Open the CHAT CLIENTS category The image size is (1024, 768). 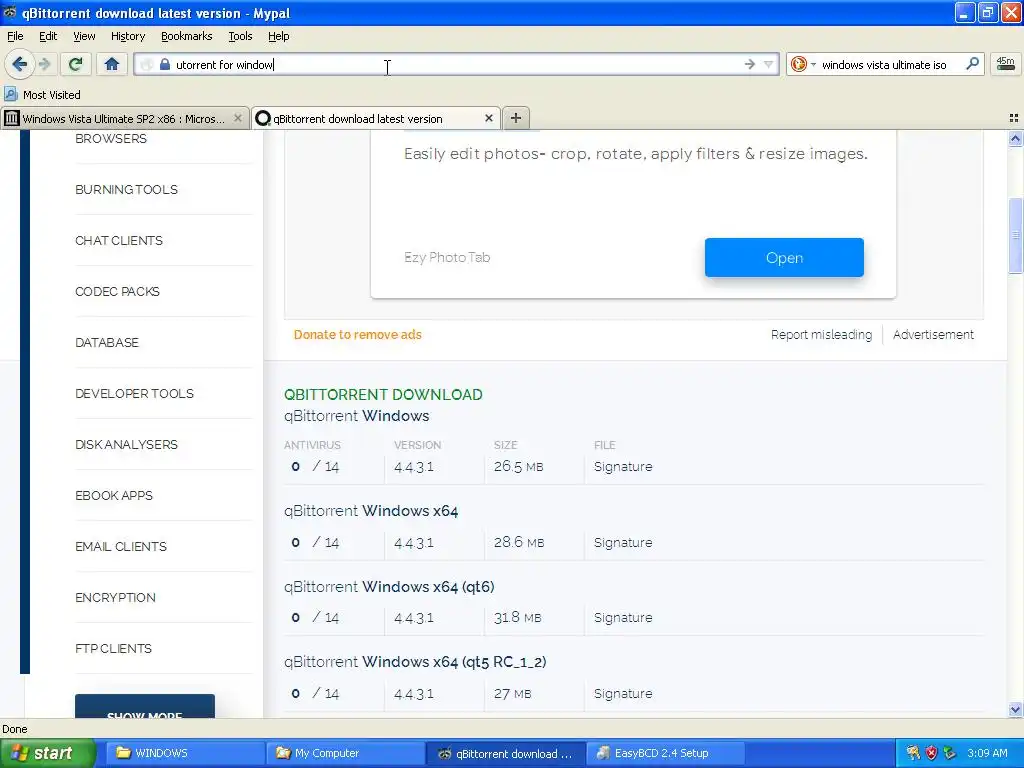(x=119, y=240)
